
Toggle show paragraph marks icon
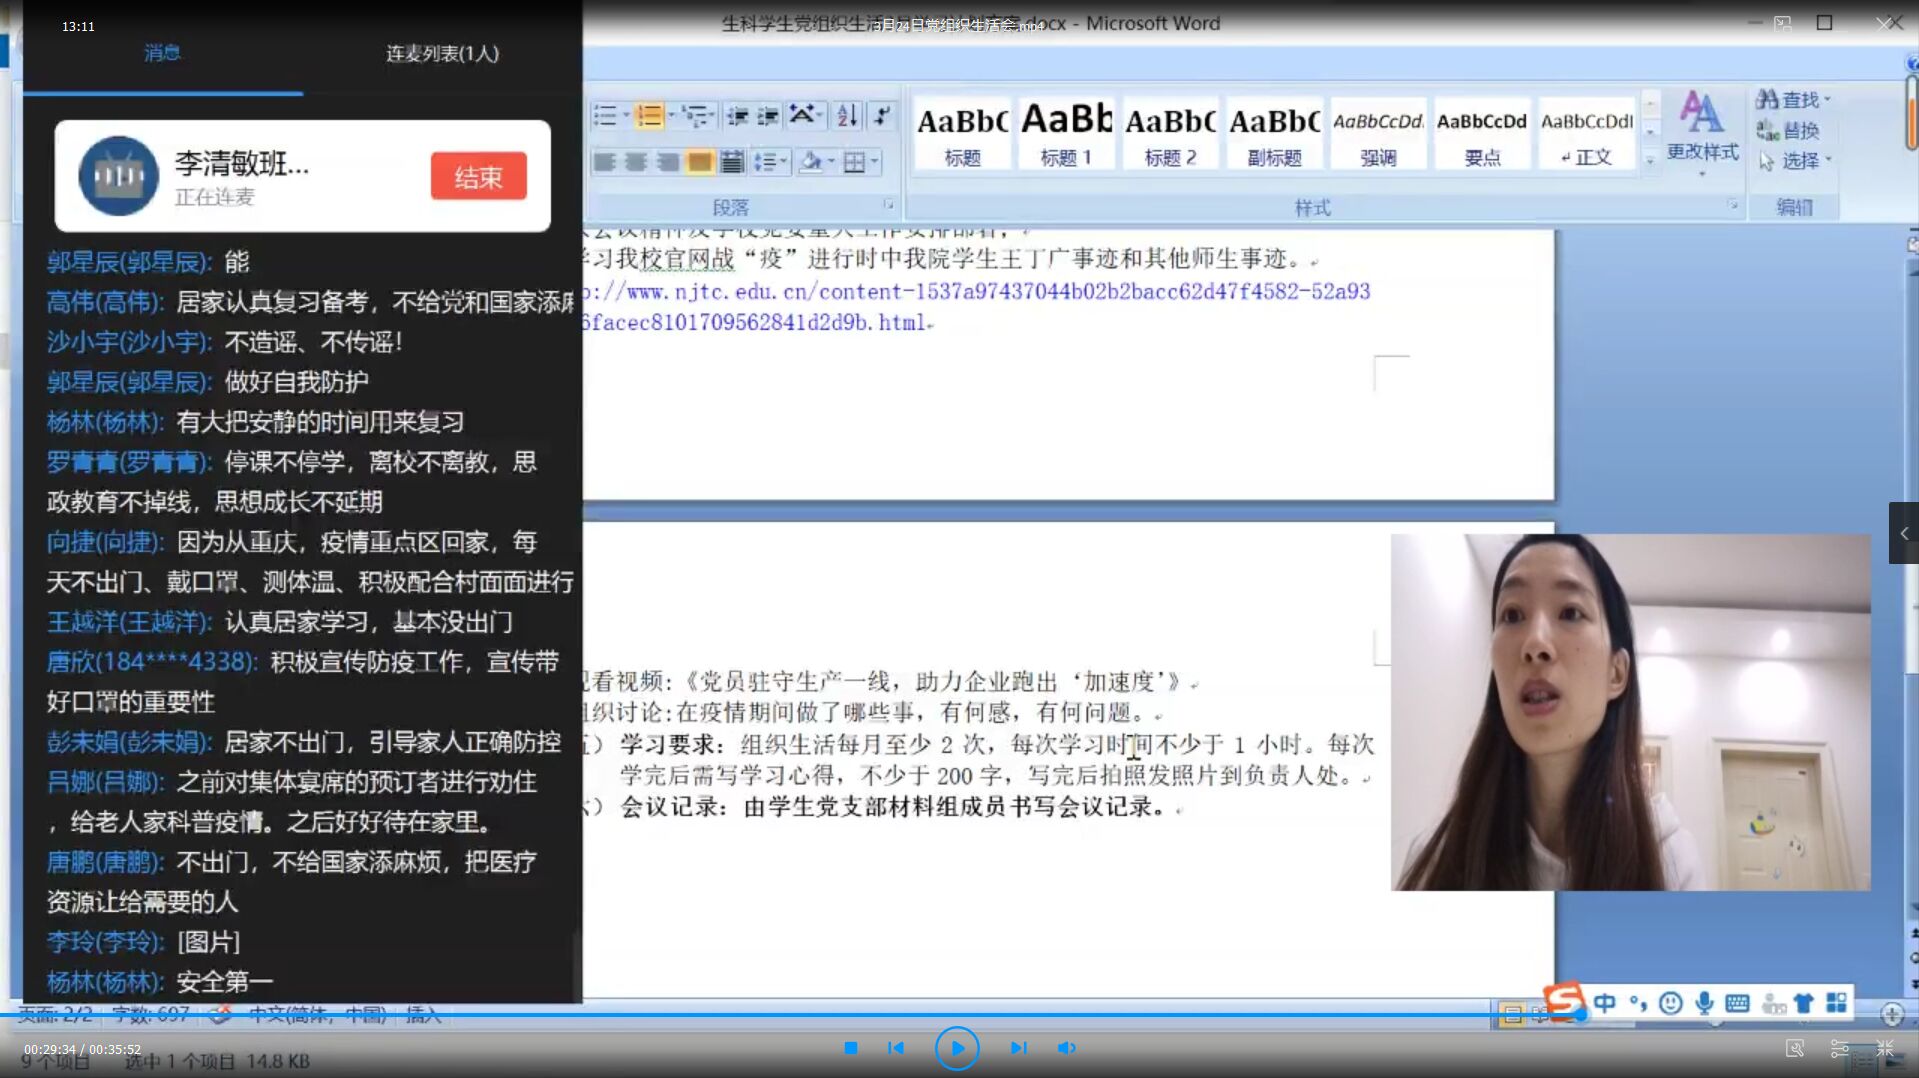click(882, 116)
